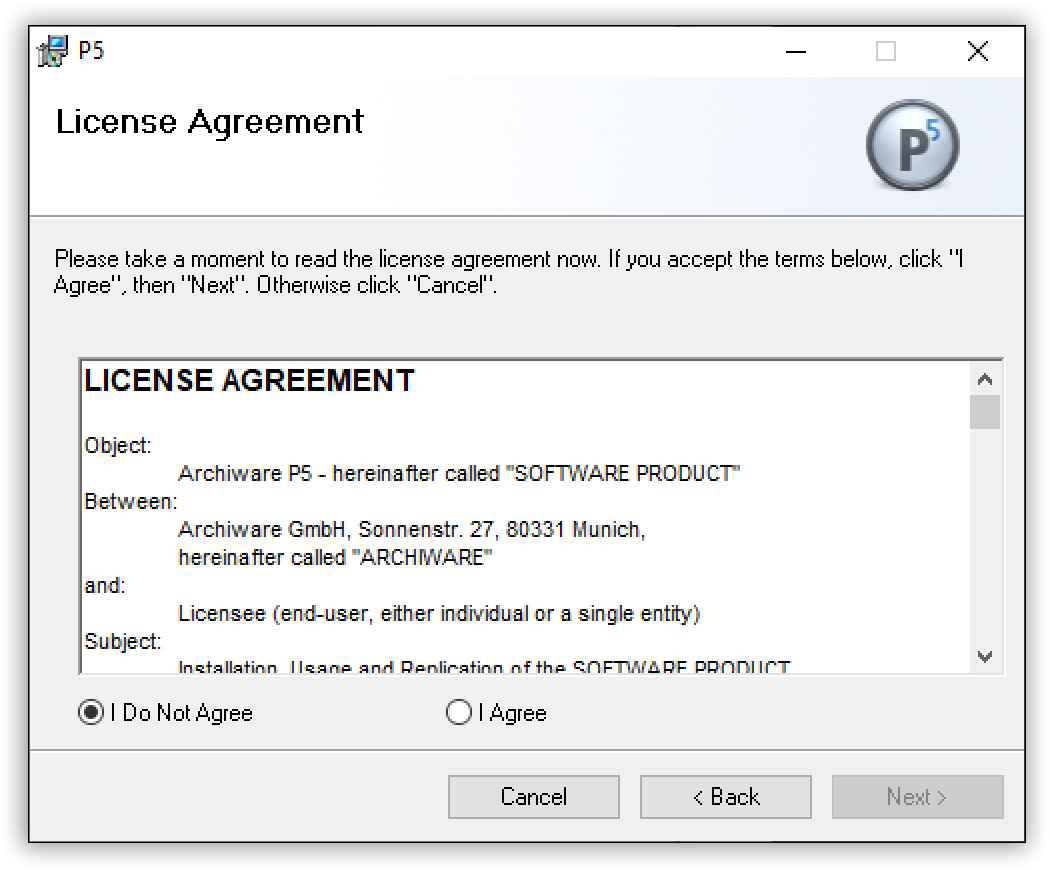Click the license scrollbar up arrow

pos(985,380)
